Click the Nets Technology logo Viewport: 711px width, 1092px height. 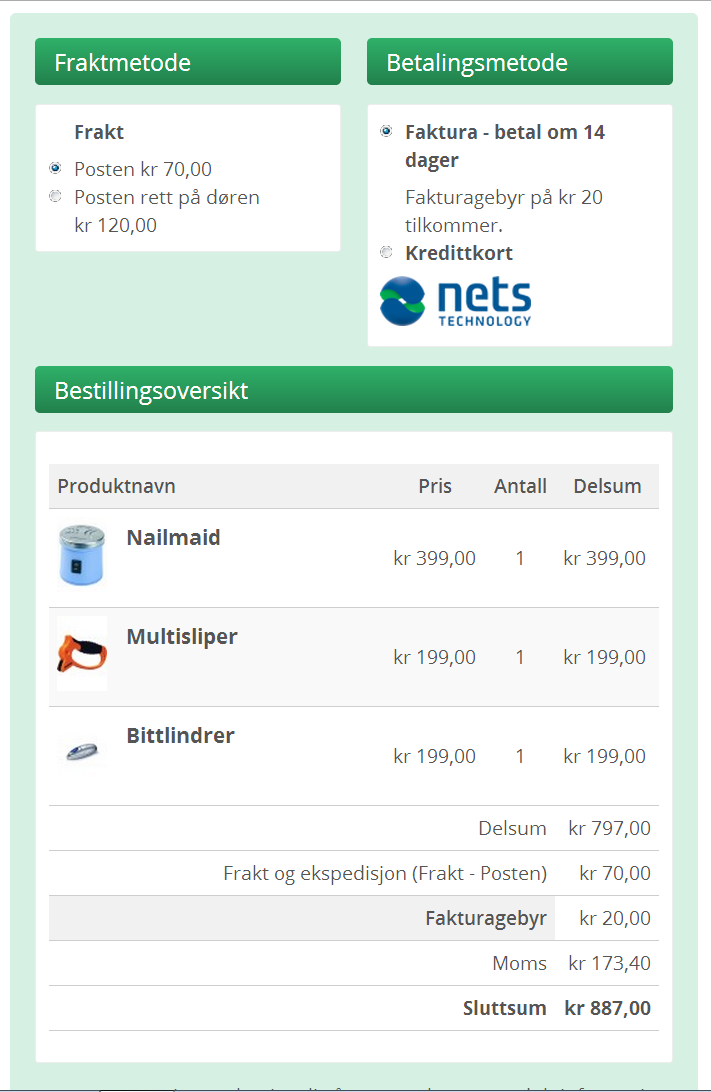tap(455, 302)
